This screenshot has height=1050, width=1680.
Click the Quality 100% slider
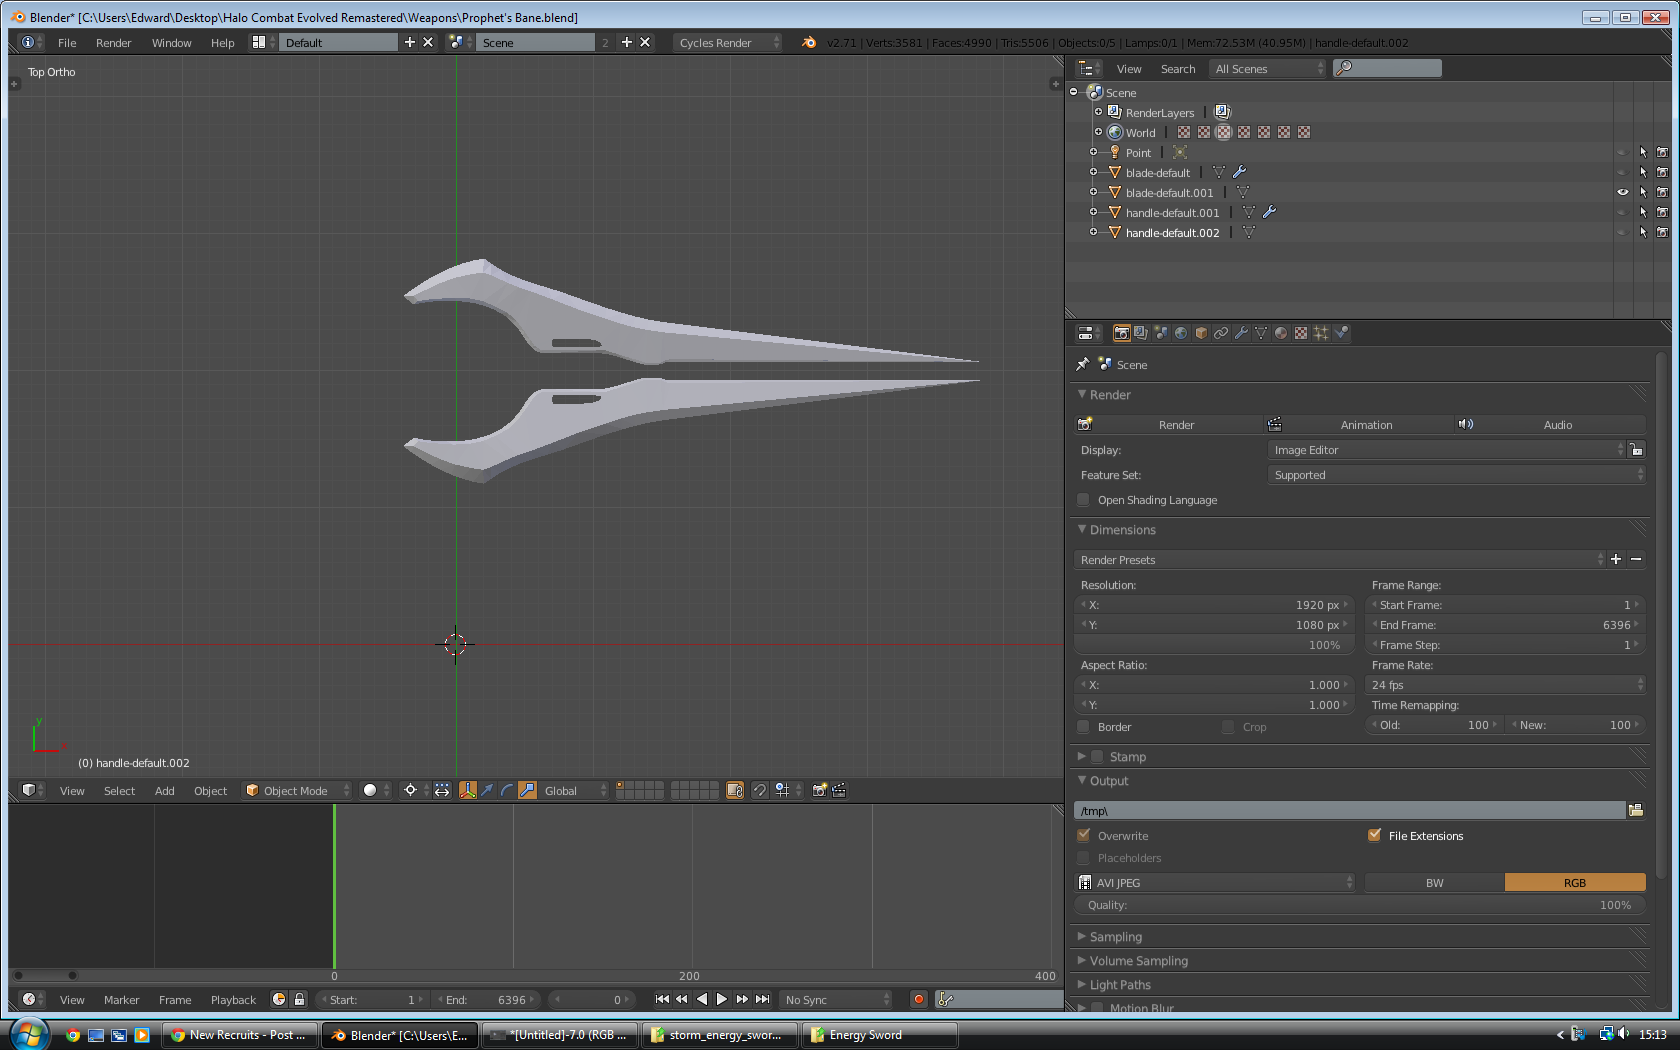[x=1360, y=905]
